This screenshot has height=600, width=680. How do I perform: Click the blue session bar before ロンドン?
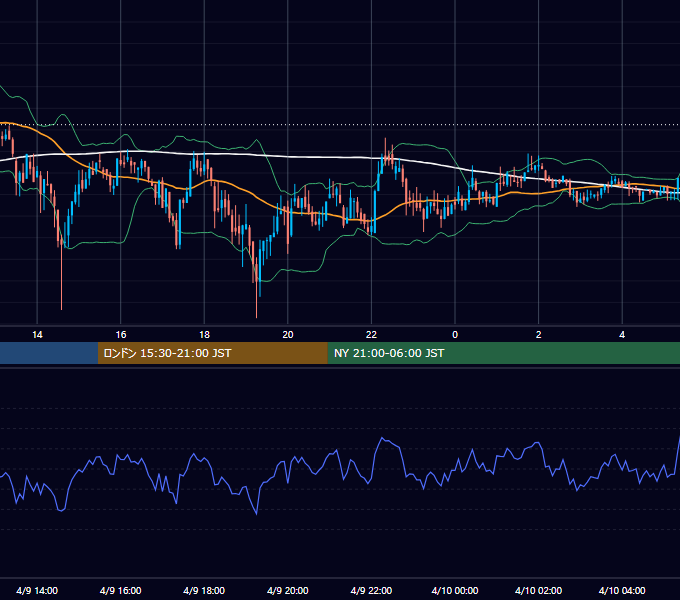tap(49, 353)
